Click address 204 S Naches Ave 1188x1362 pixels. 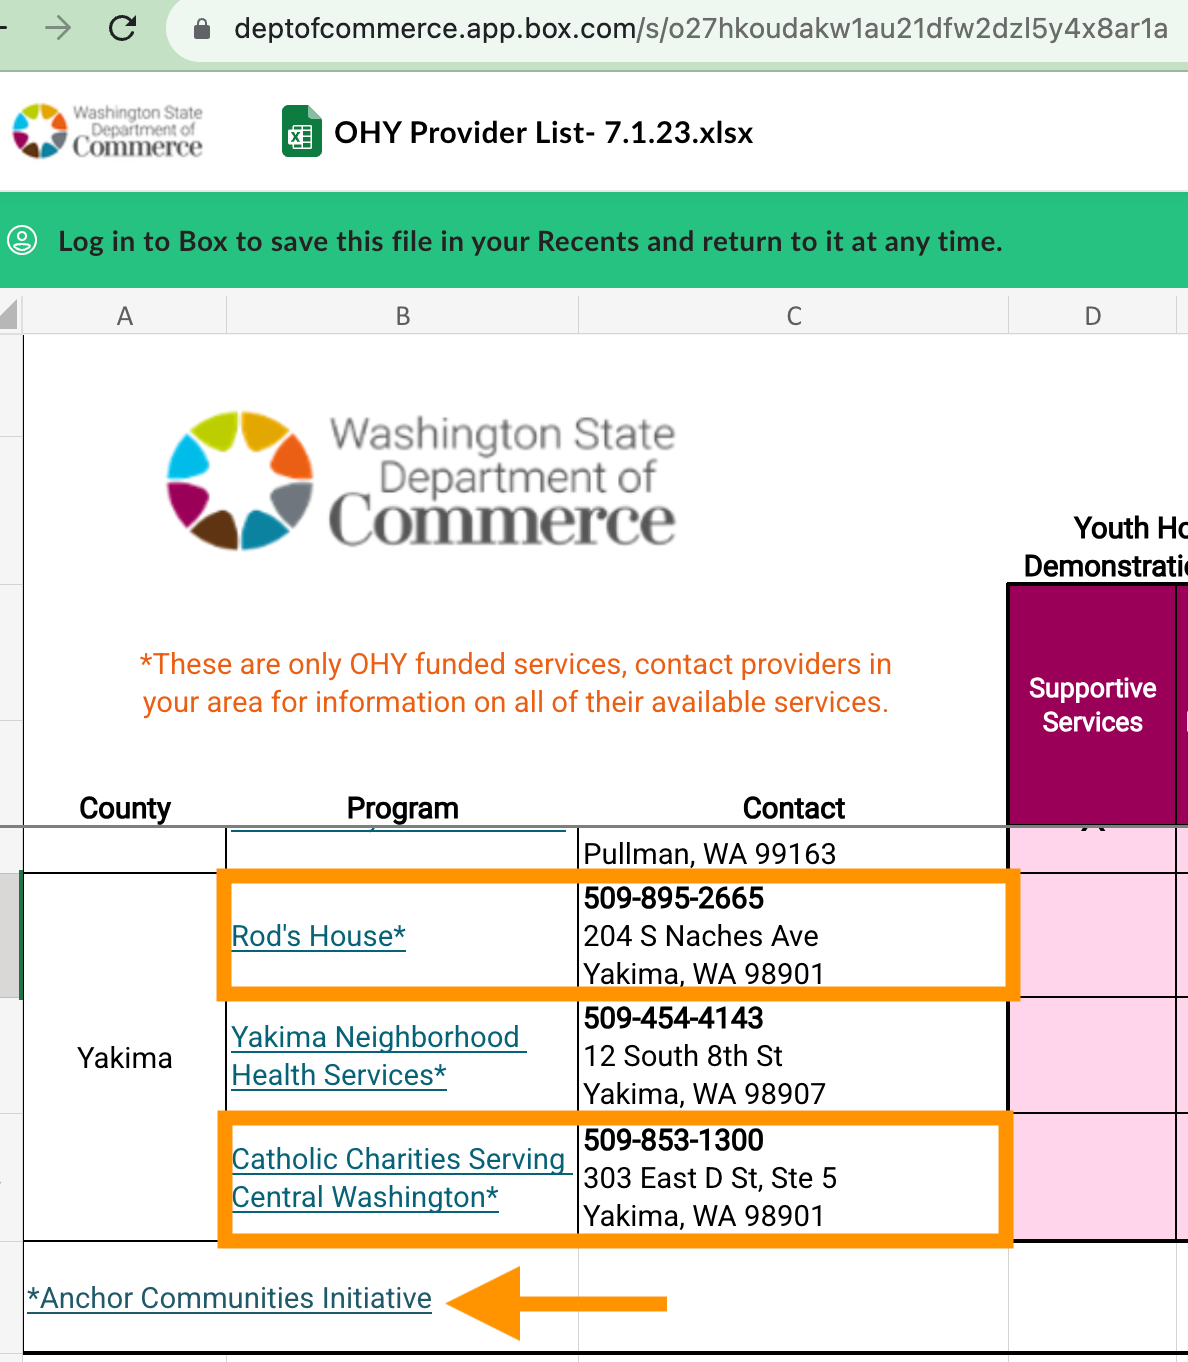[701, 936]
